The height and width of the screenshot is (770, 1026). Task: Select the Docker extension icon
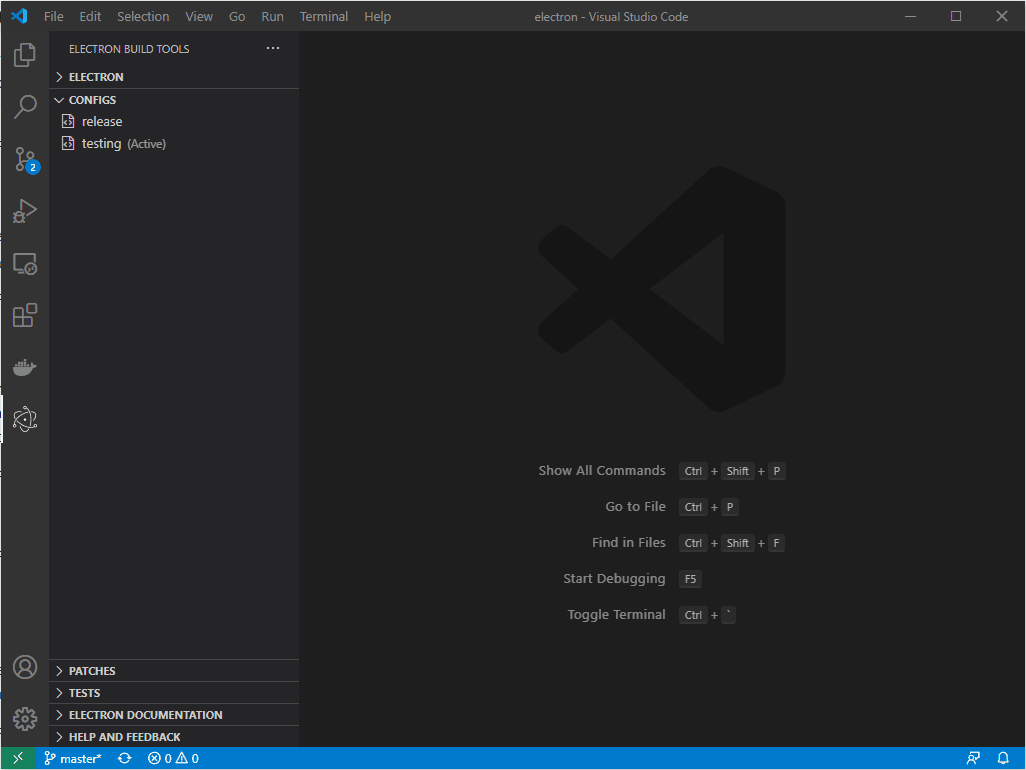(x=24, y=367)
